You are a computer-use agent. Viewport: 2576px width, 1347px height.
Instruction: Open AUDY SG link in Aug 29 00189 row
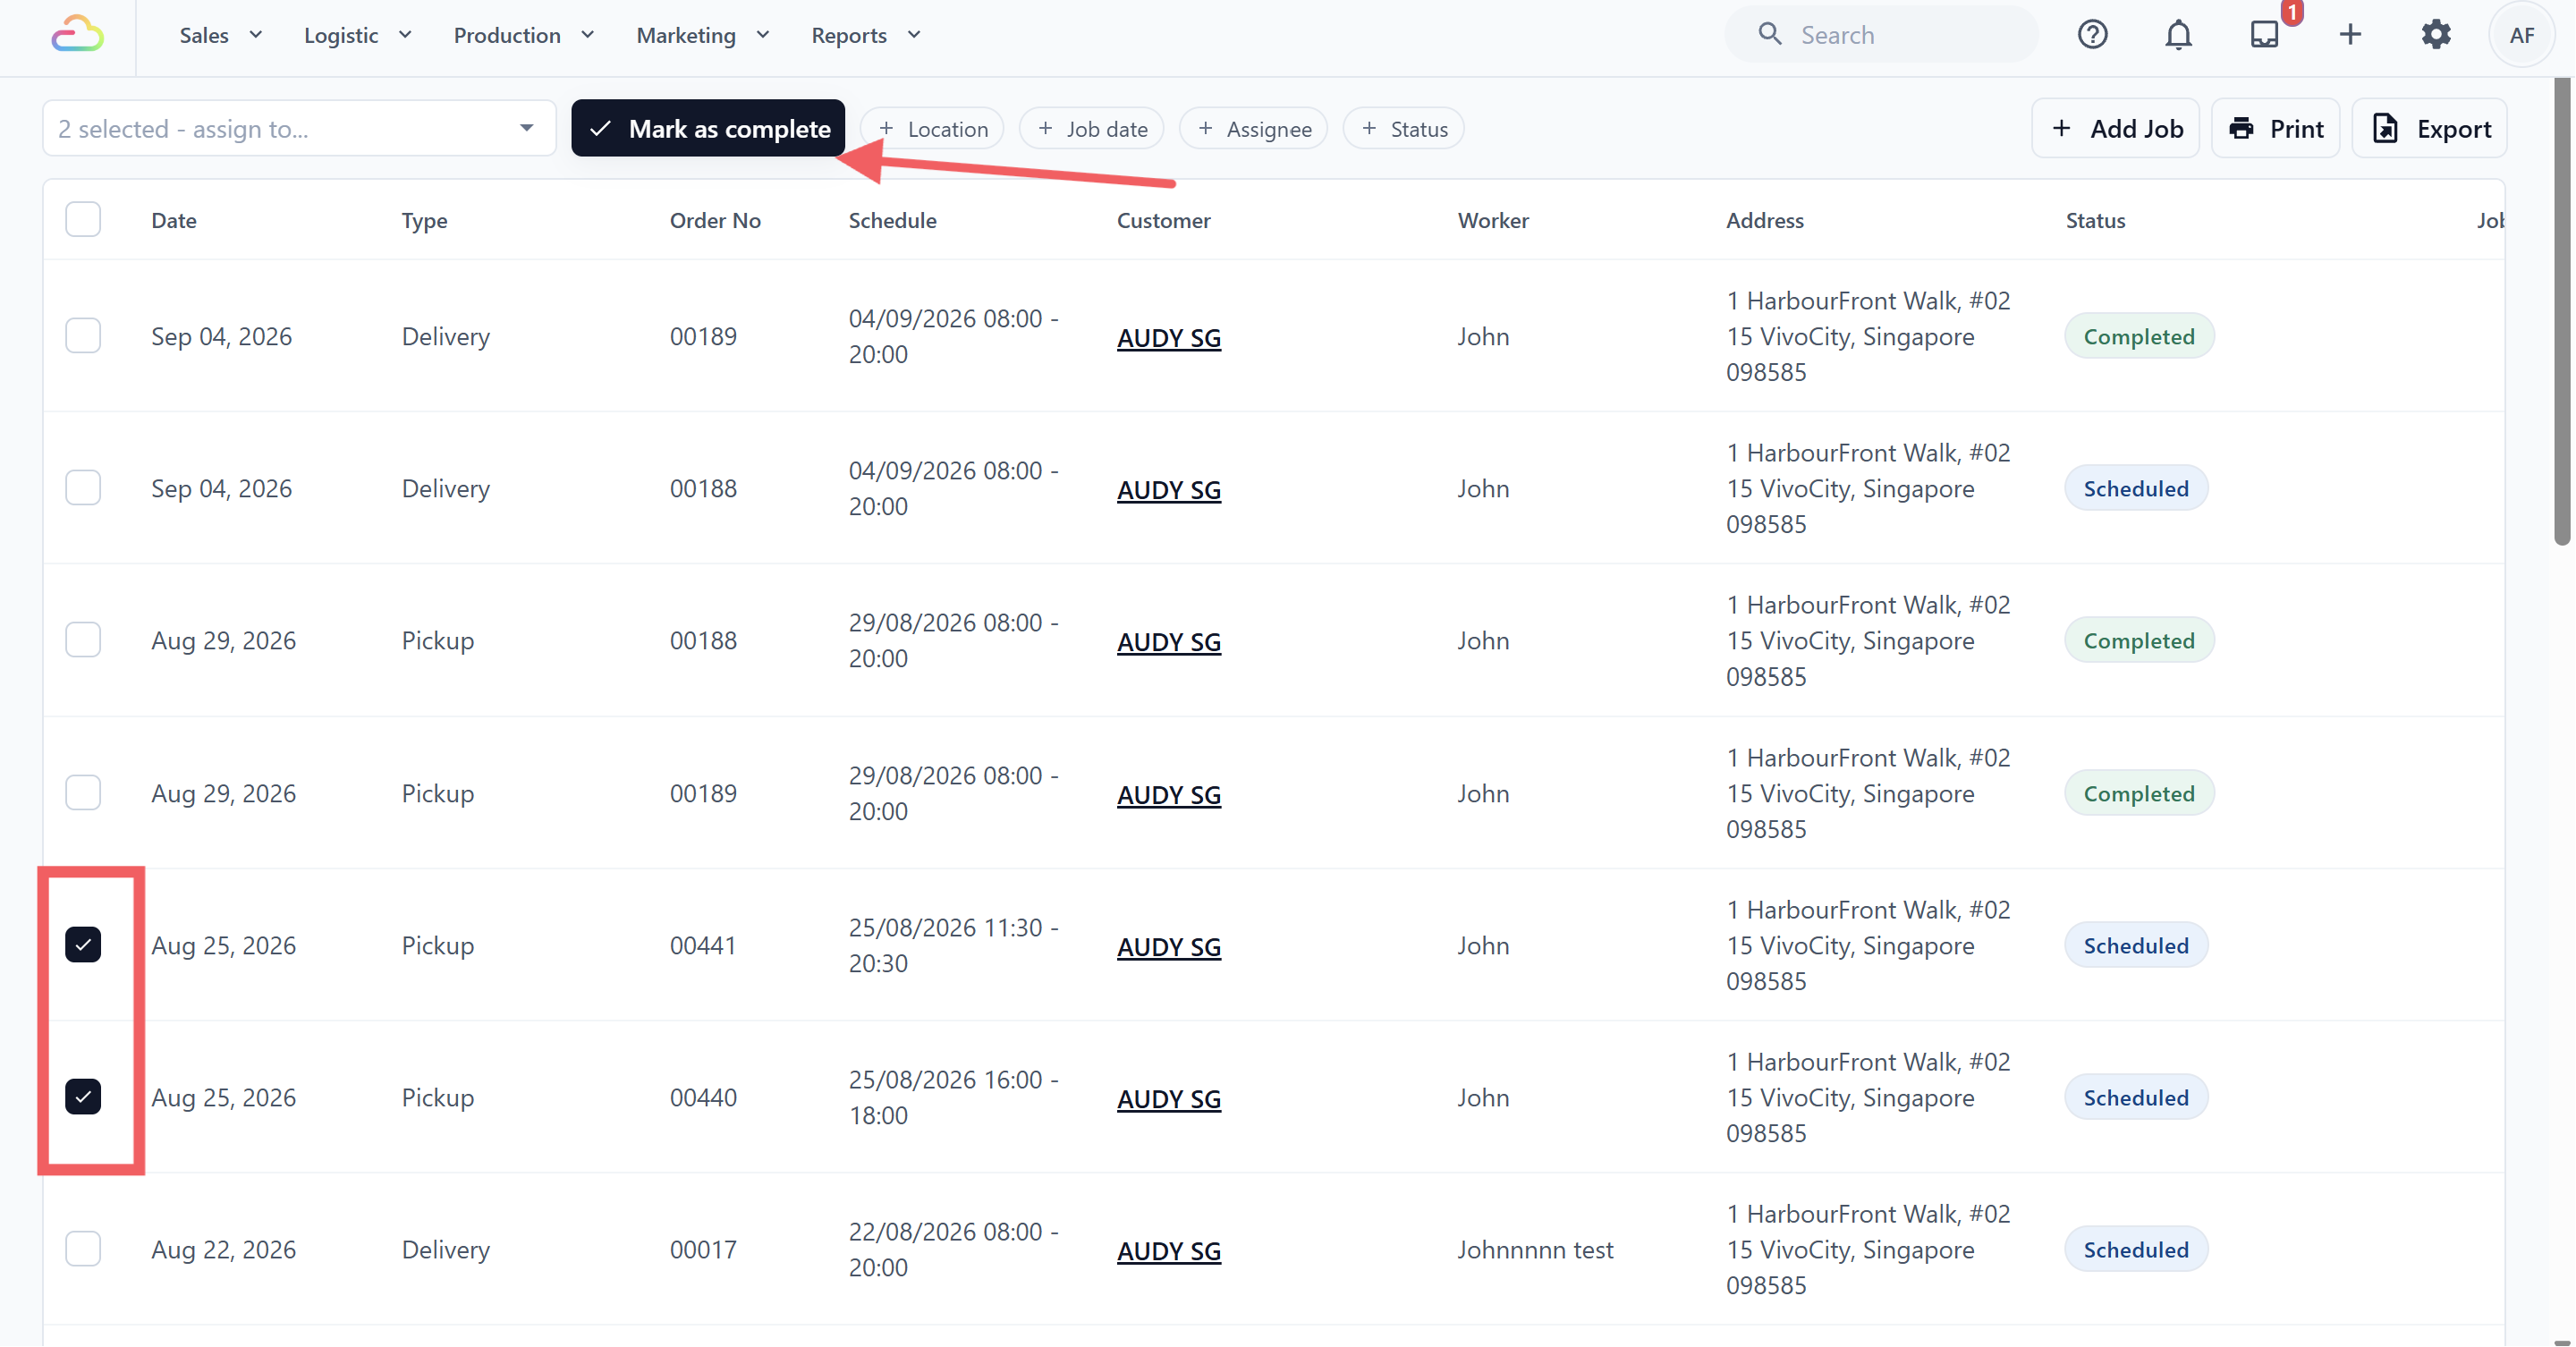pos(1169,795)
